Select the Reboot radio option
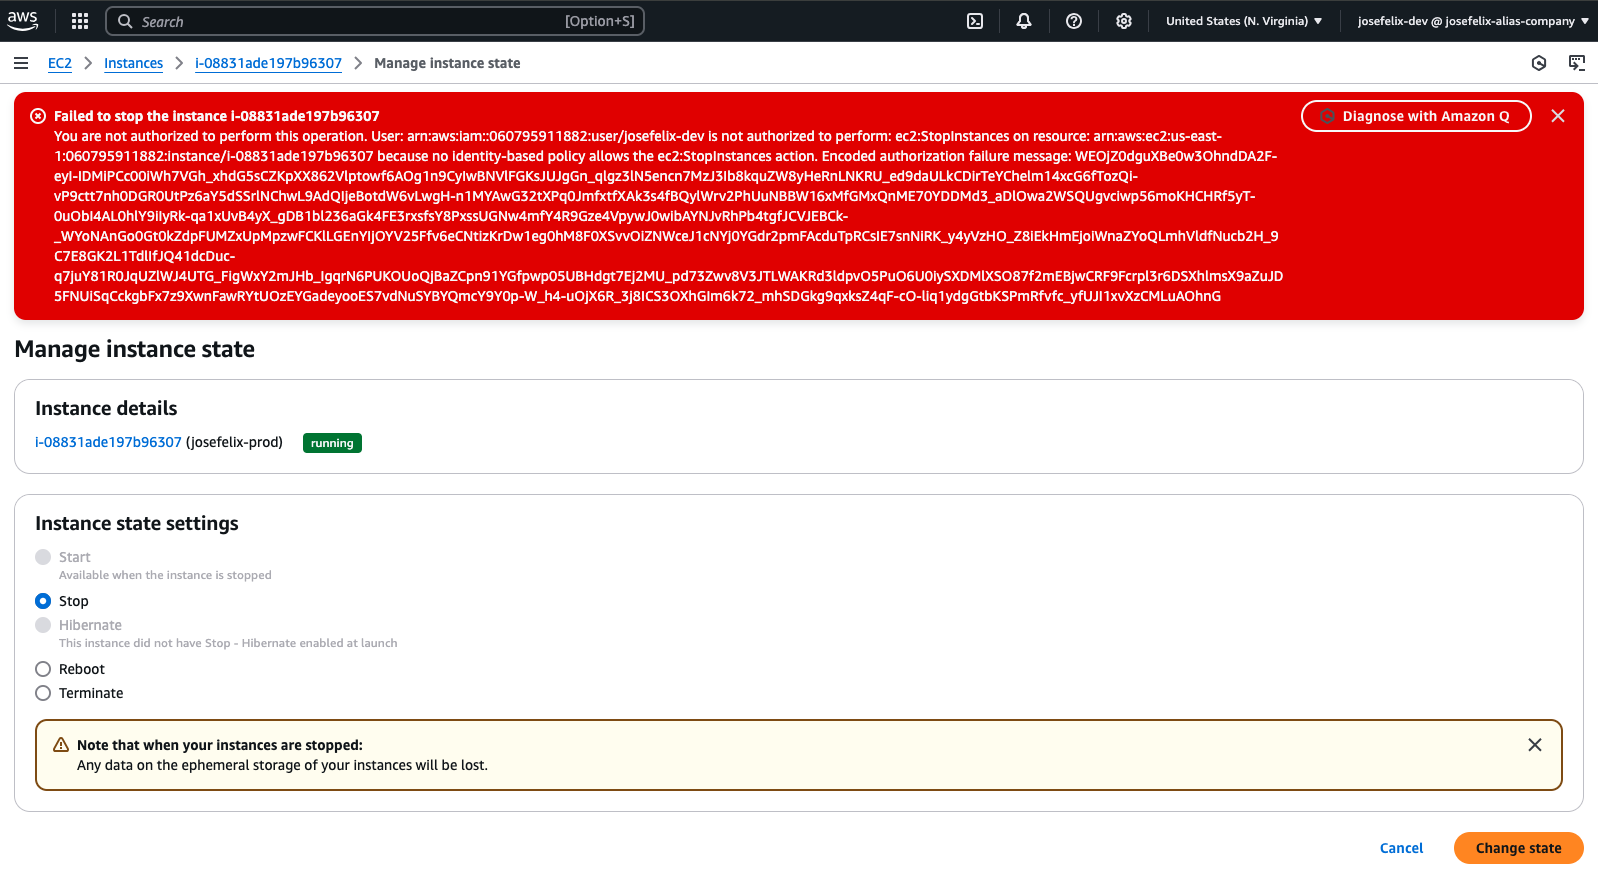This screenshot has height=876, width=1598. [43, 669]
